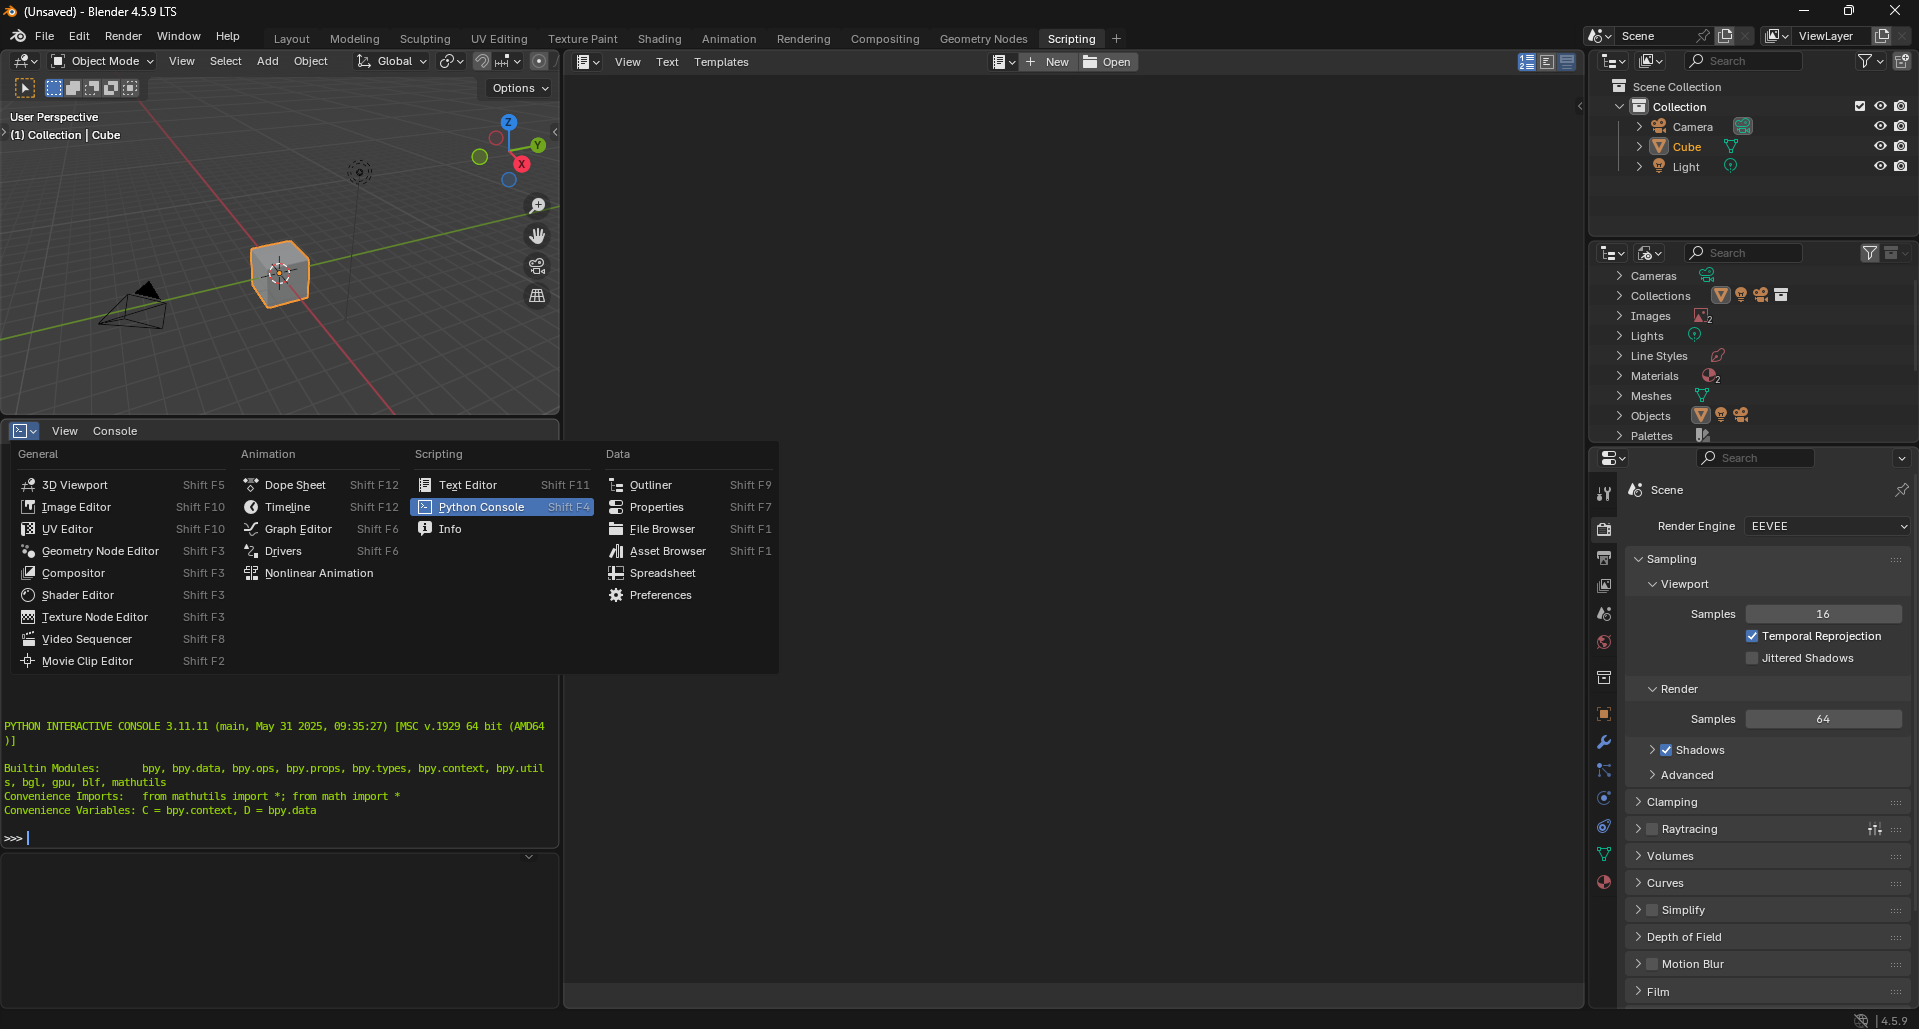Screen dimensions: 1919x1029
Task: Enable the Raytracing checkbox
Action: pyautogui.click(x=1652, y=829)
